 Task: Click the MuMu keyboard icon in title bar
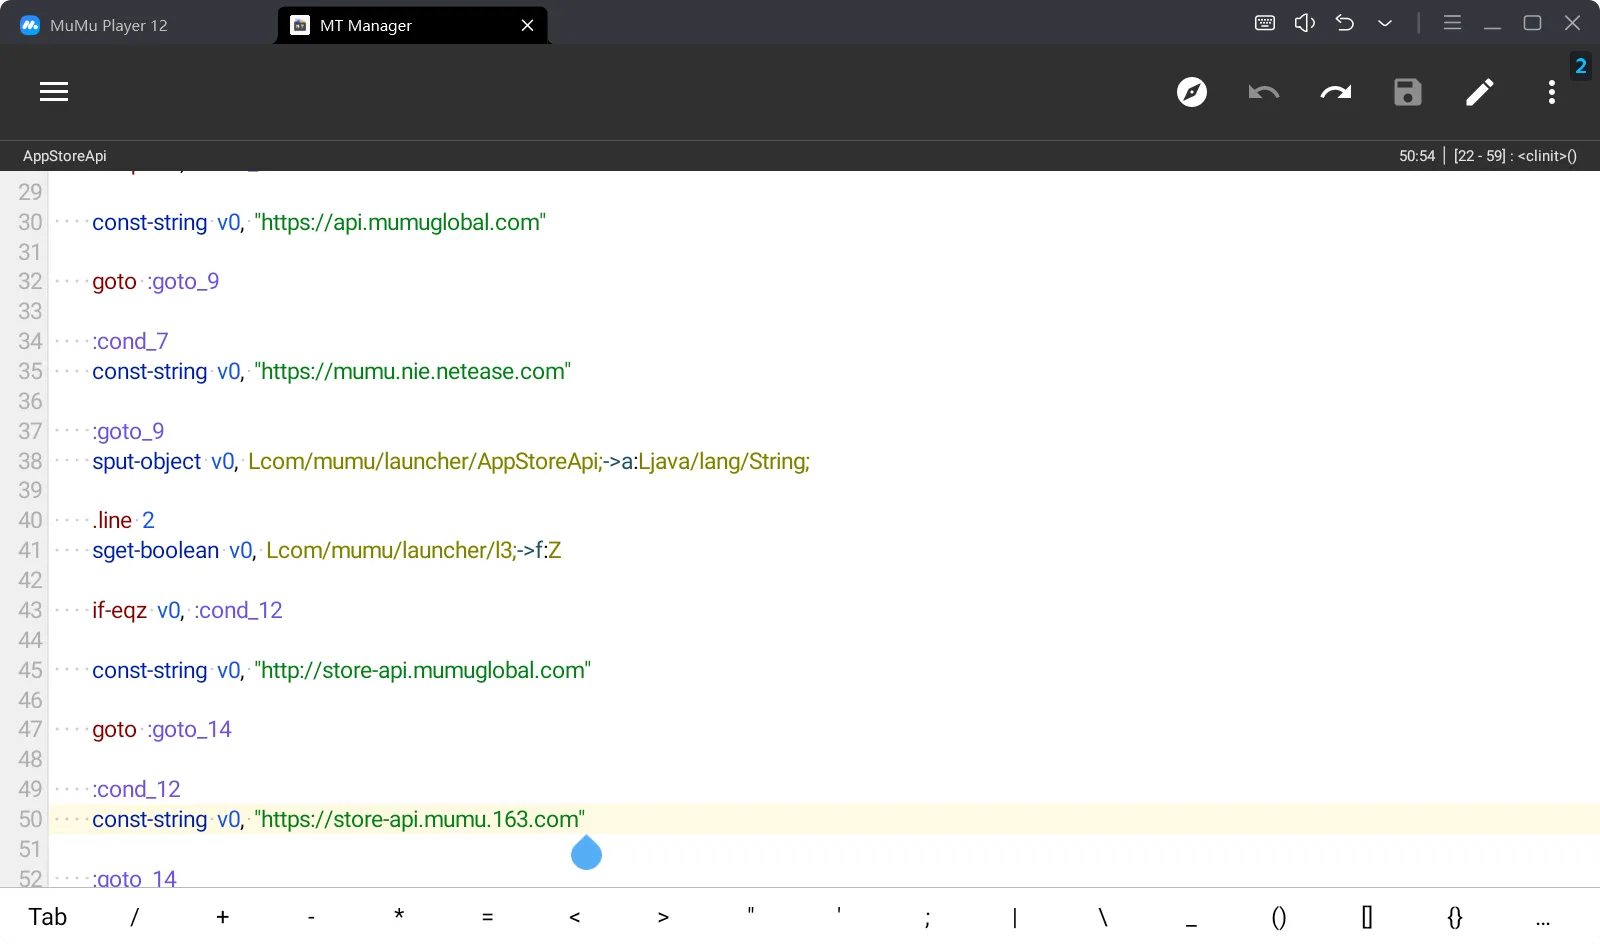coord(1265,23)
